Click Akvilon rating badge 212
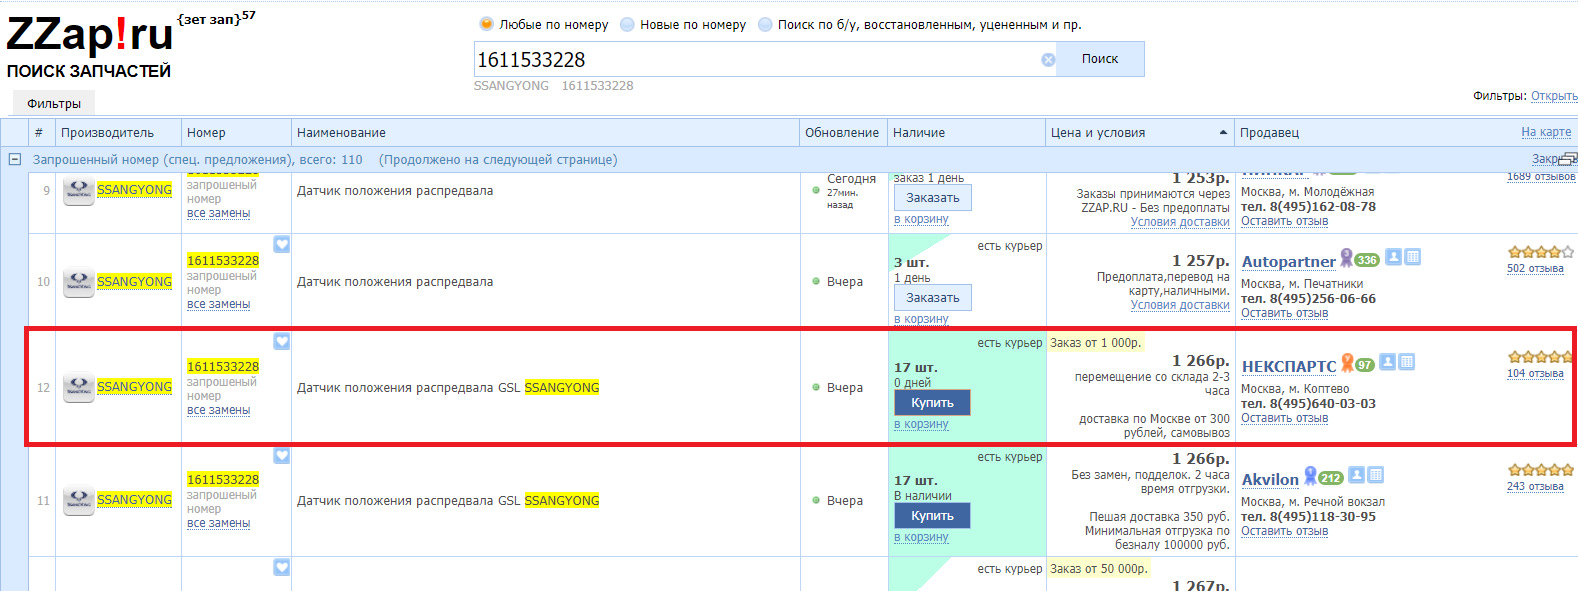The height and width of the screenshot is (591, 1578). coord(1331,478)
